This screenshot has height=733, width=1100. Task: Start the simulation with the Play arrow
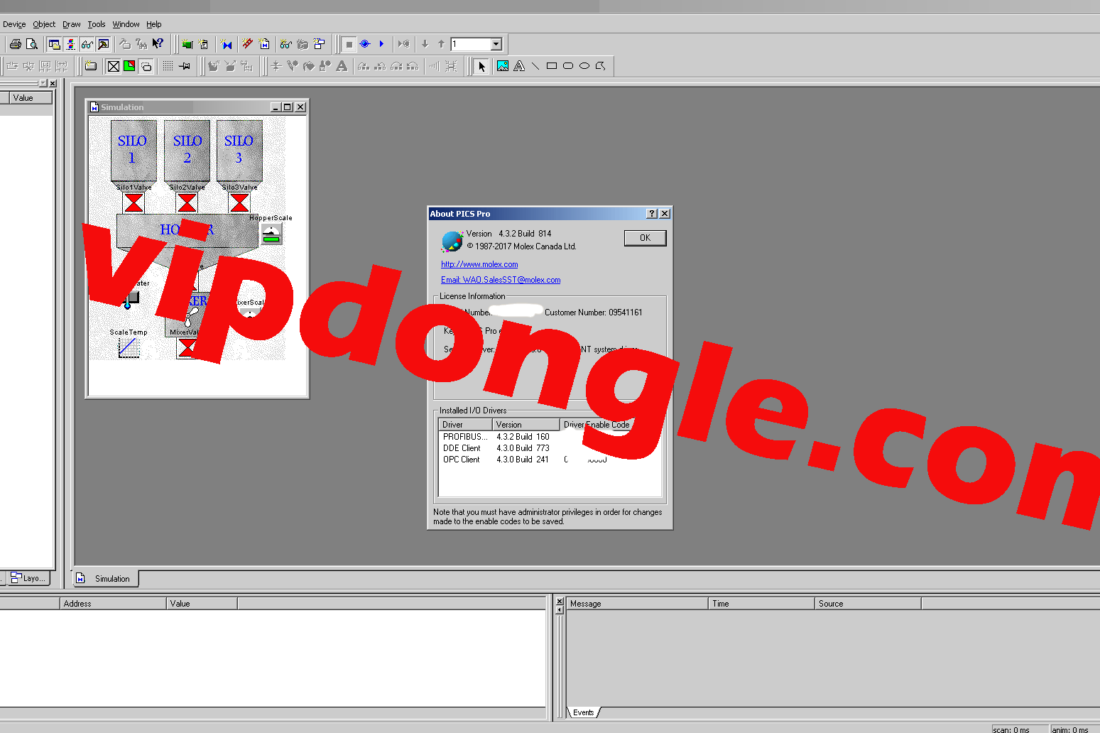pos(381,44)
